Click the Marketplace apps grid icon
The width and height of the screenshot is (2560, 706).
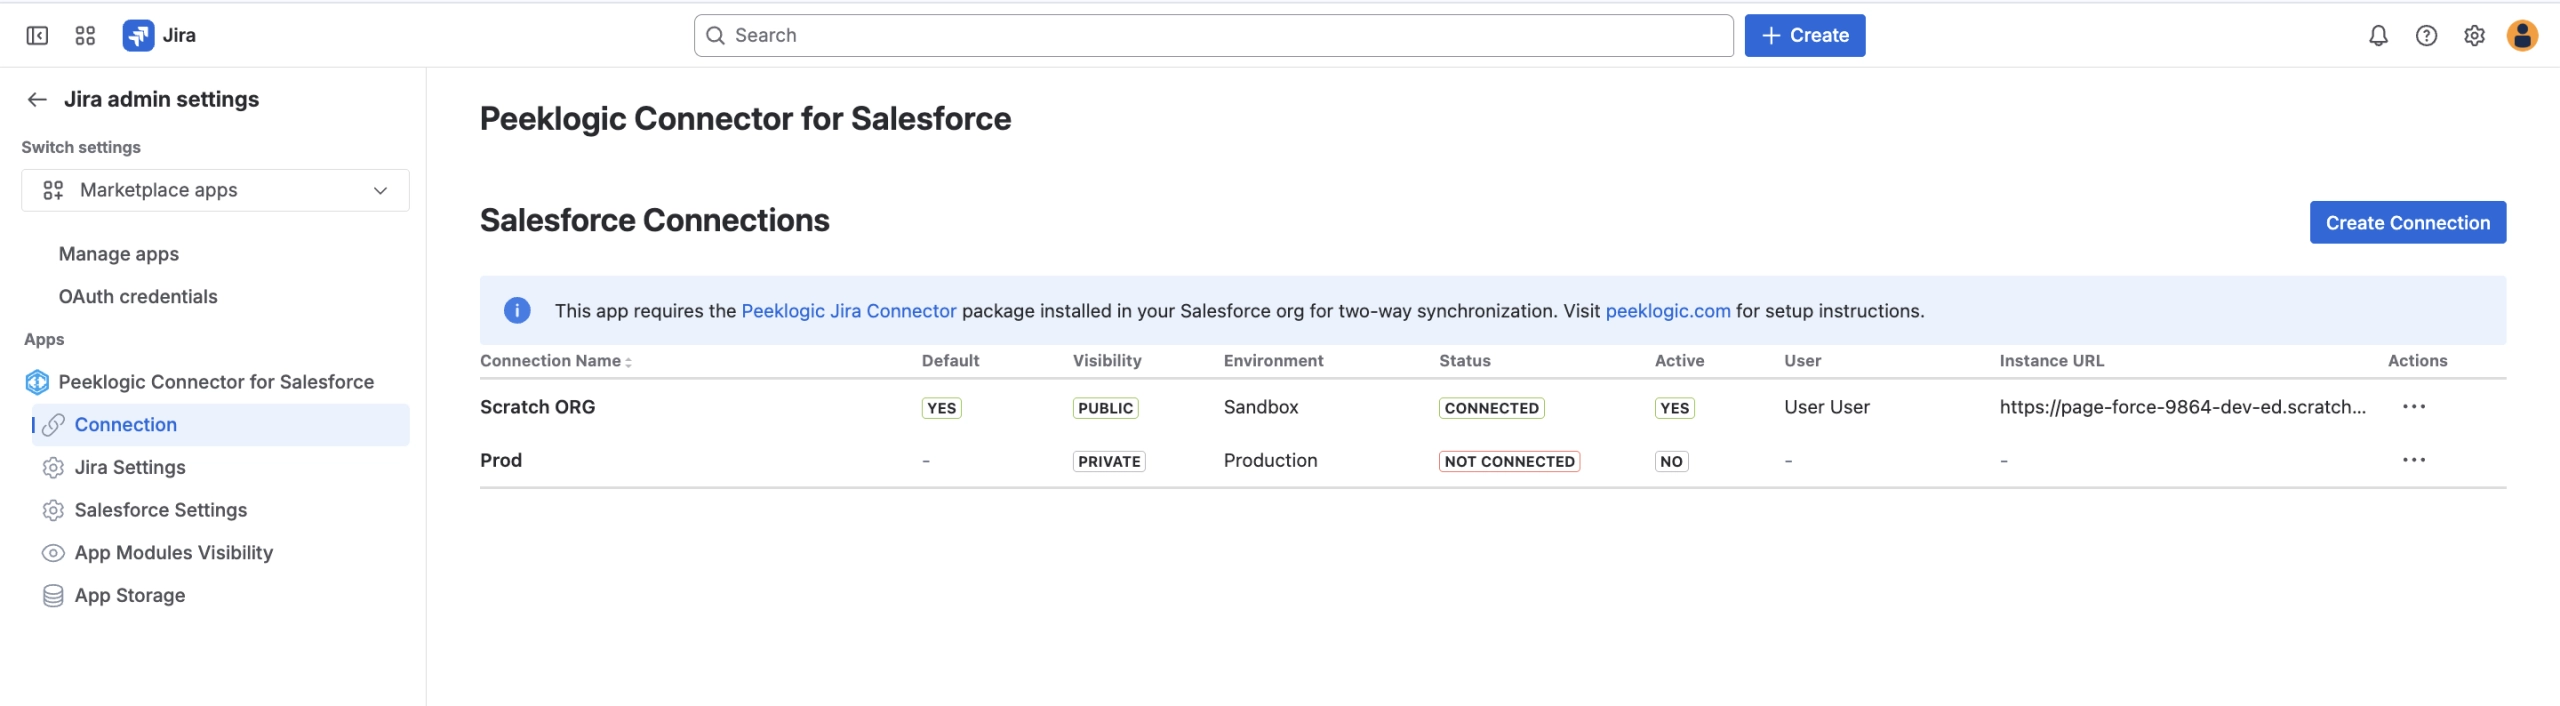[x=53, y=190]
